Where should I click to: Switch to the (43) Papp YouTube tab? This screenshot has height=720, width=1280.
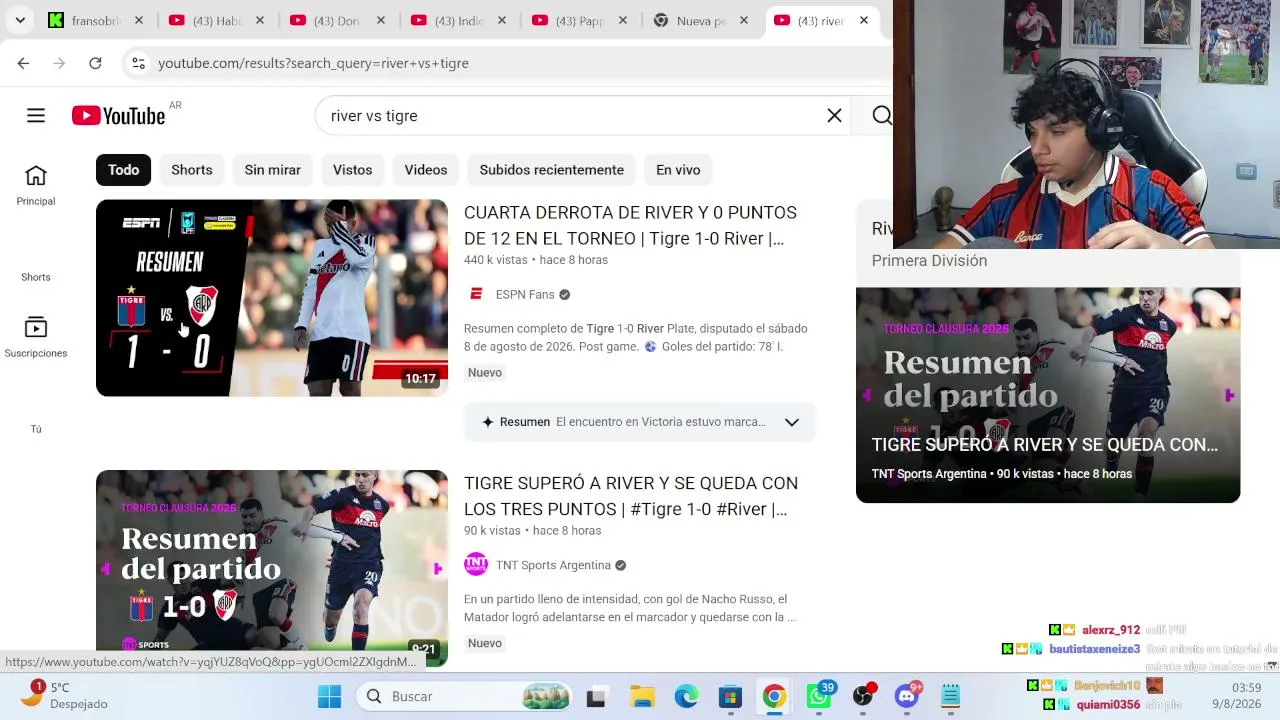coord(568,20)
